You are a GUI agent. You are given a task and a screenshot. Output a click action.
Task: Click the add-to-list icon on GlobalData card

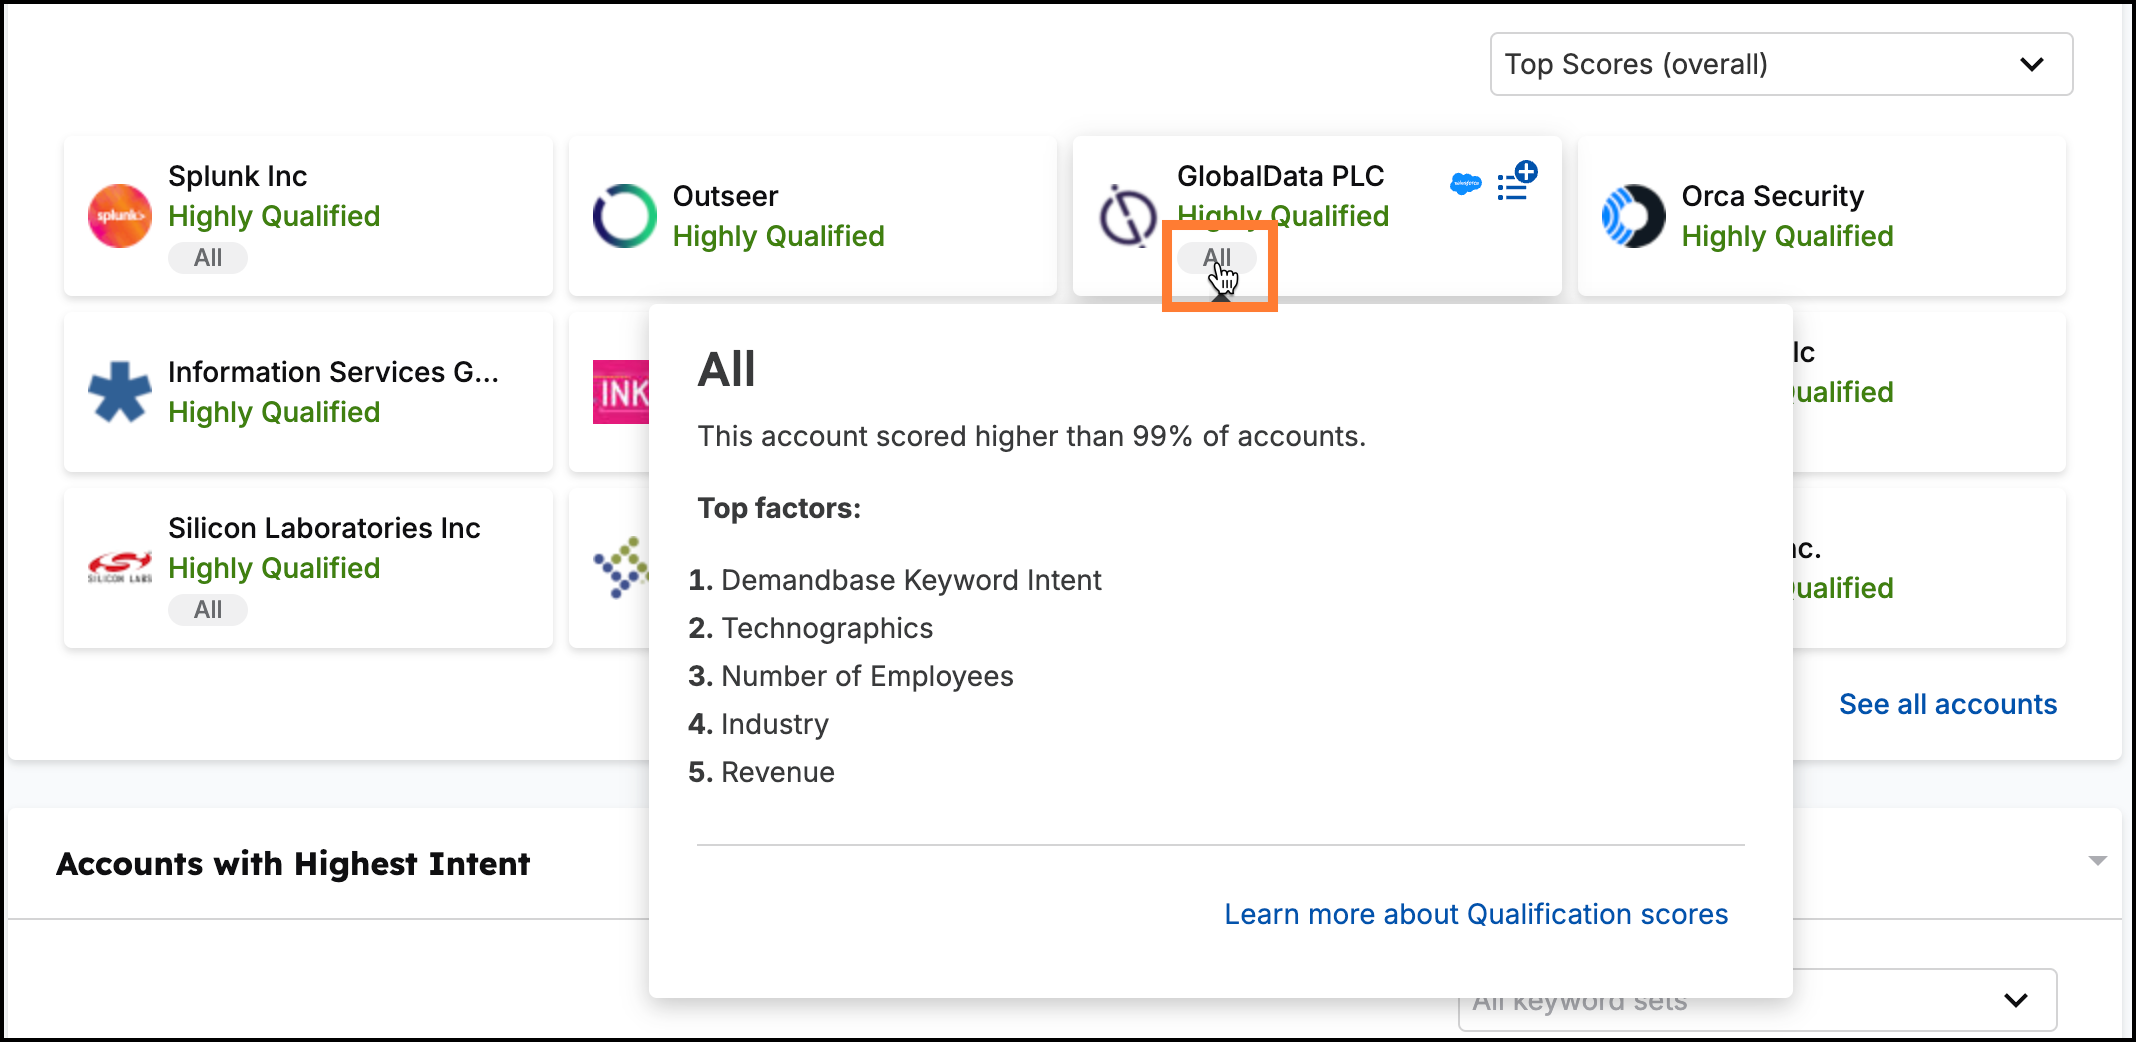pos(1516,183)
